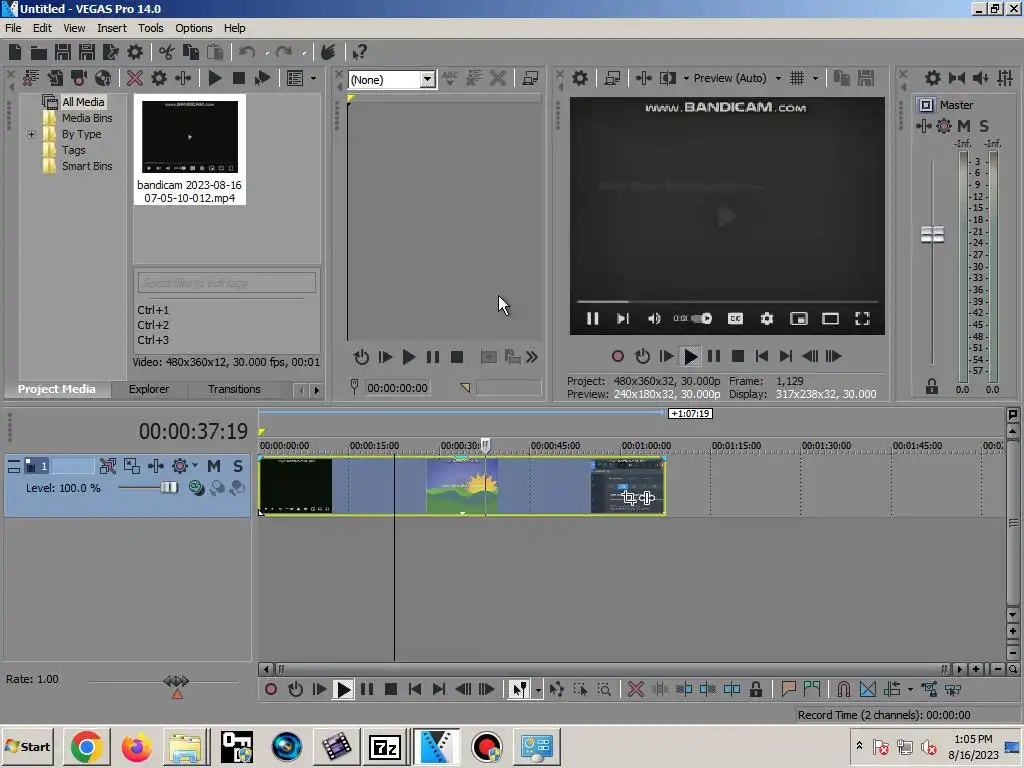Open the Insert menu
1024x768 pixels.
(112, 28)
